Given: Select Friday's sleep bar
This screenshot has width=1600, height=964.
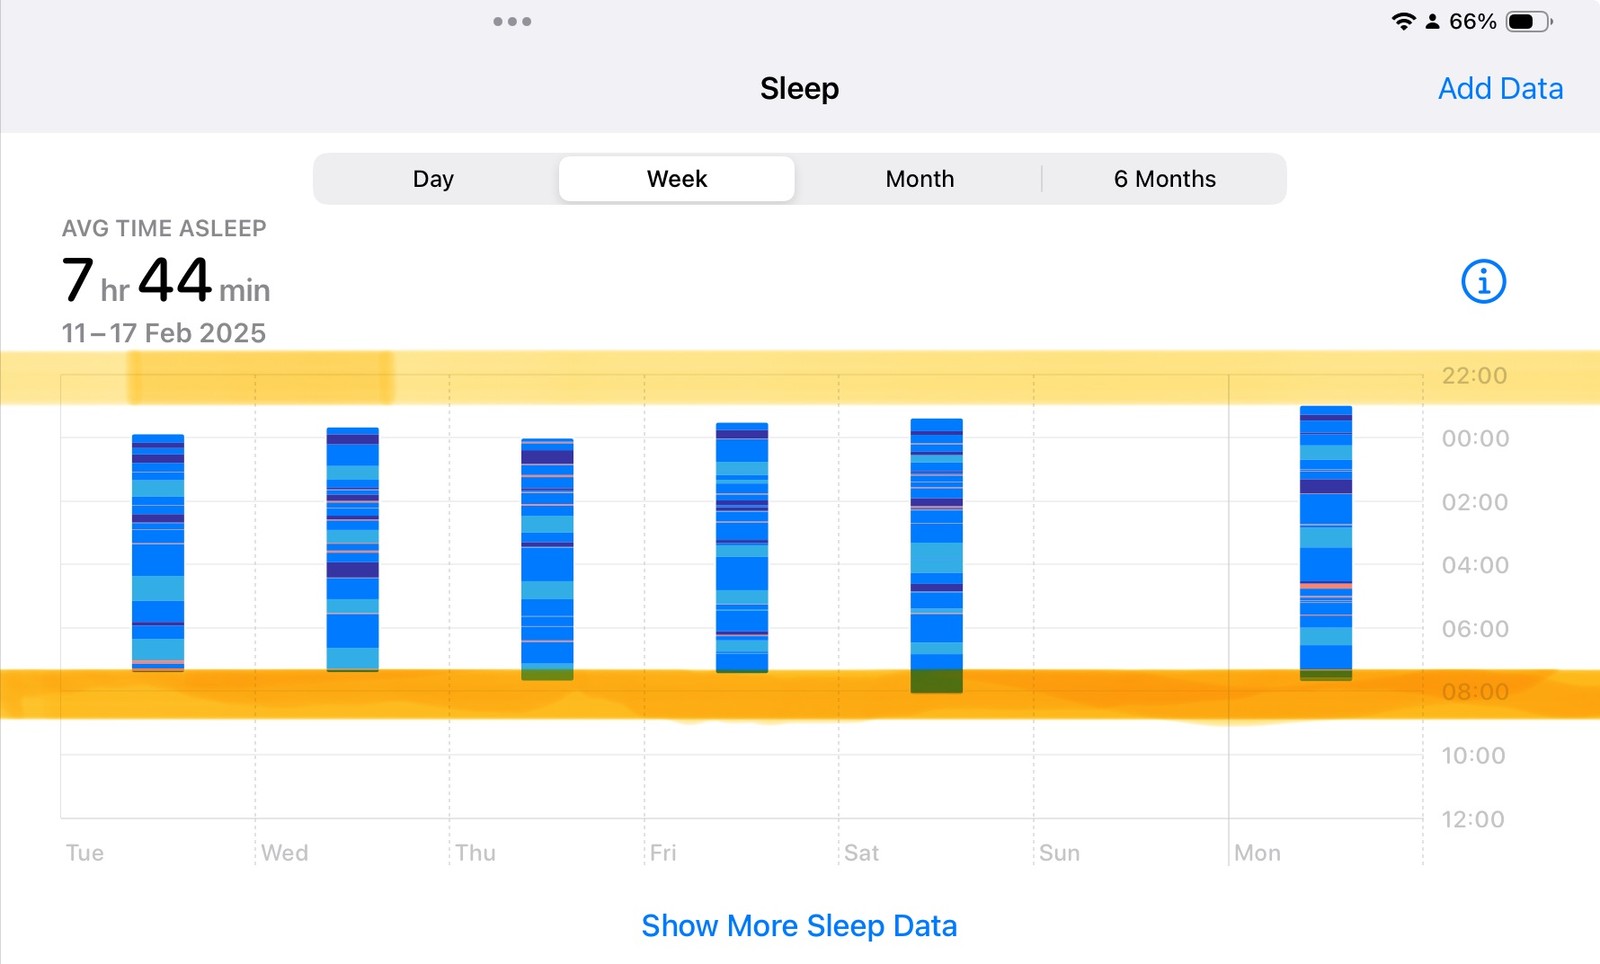Looking at the screenshot, I should (x=742, y=547).
